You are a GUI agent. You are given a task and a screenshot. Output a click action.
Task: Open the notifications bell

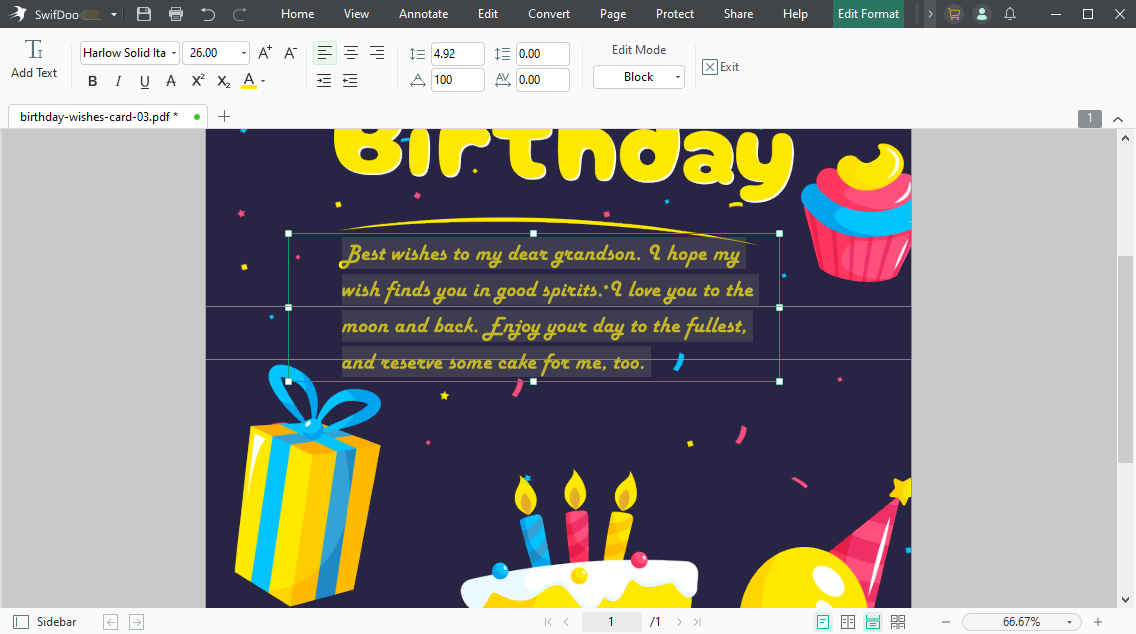1010,14
